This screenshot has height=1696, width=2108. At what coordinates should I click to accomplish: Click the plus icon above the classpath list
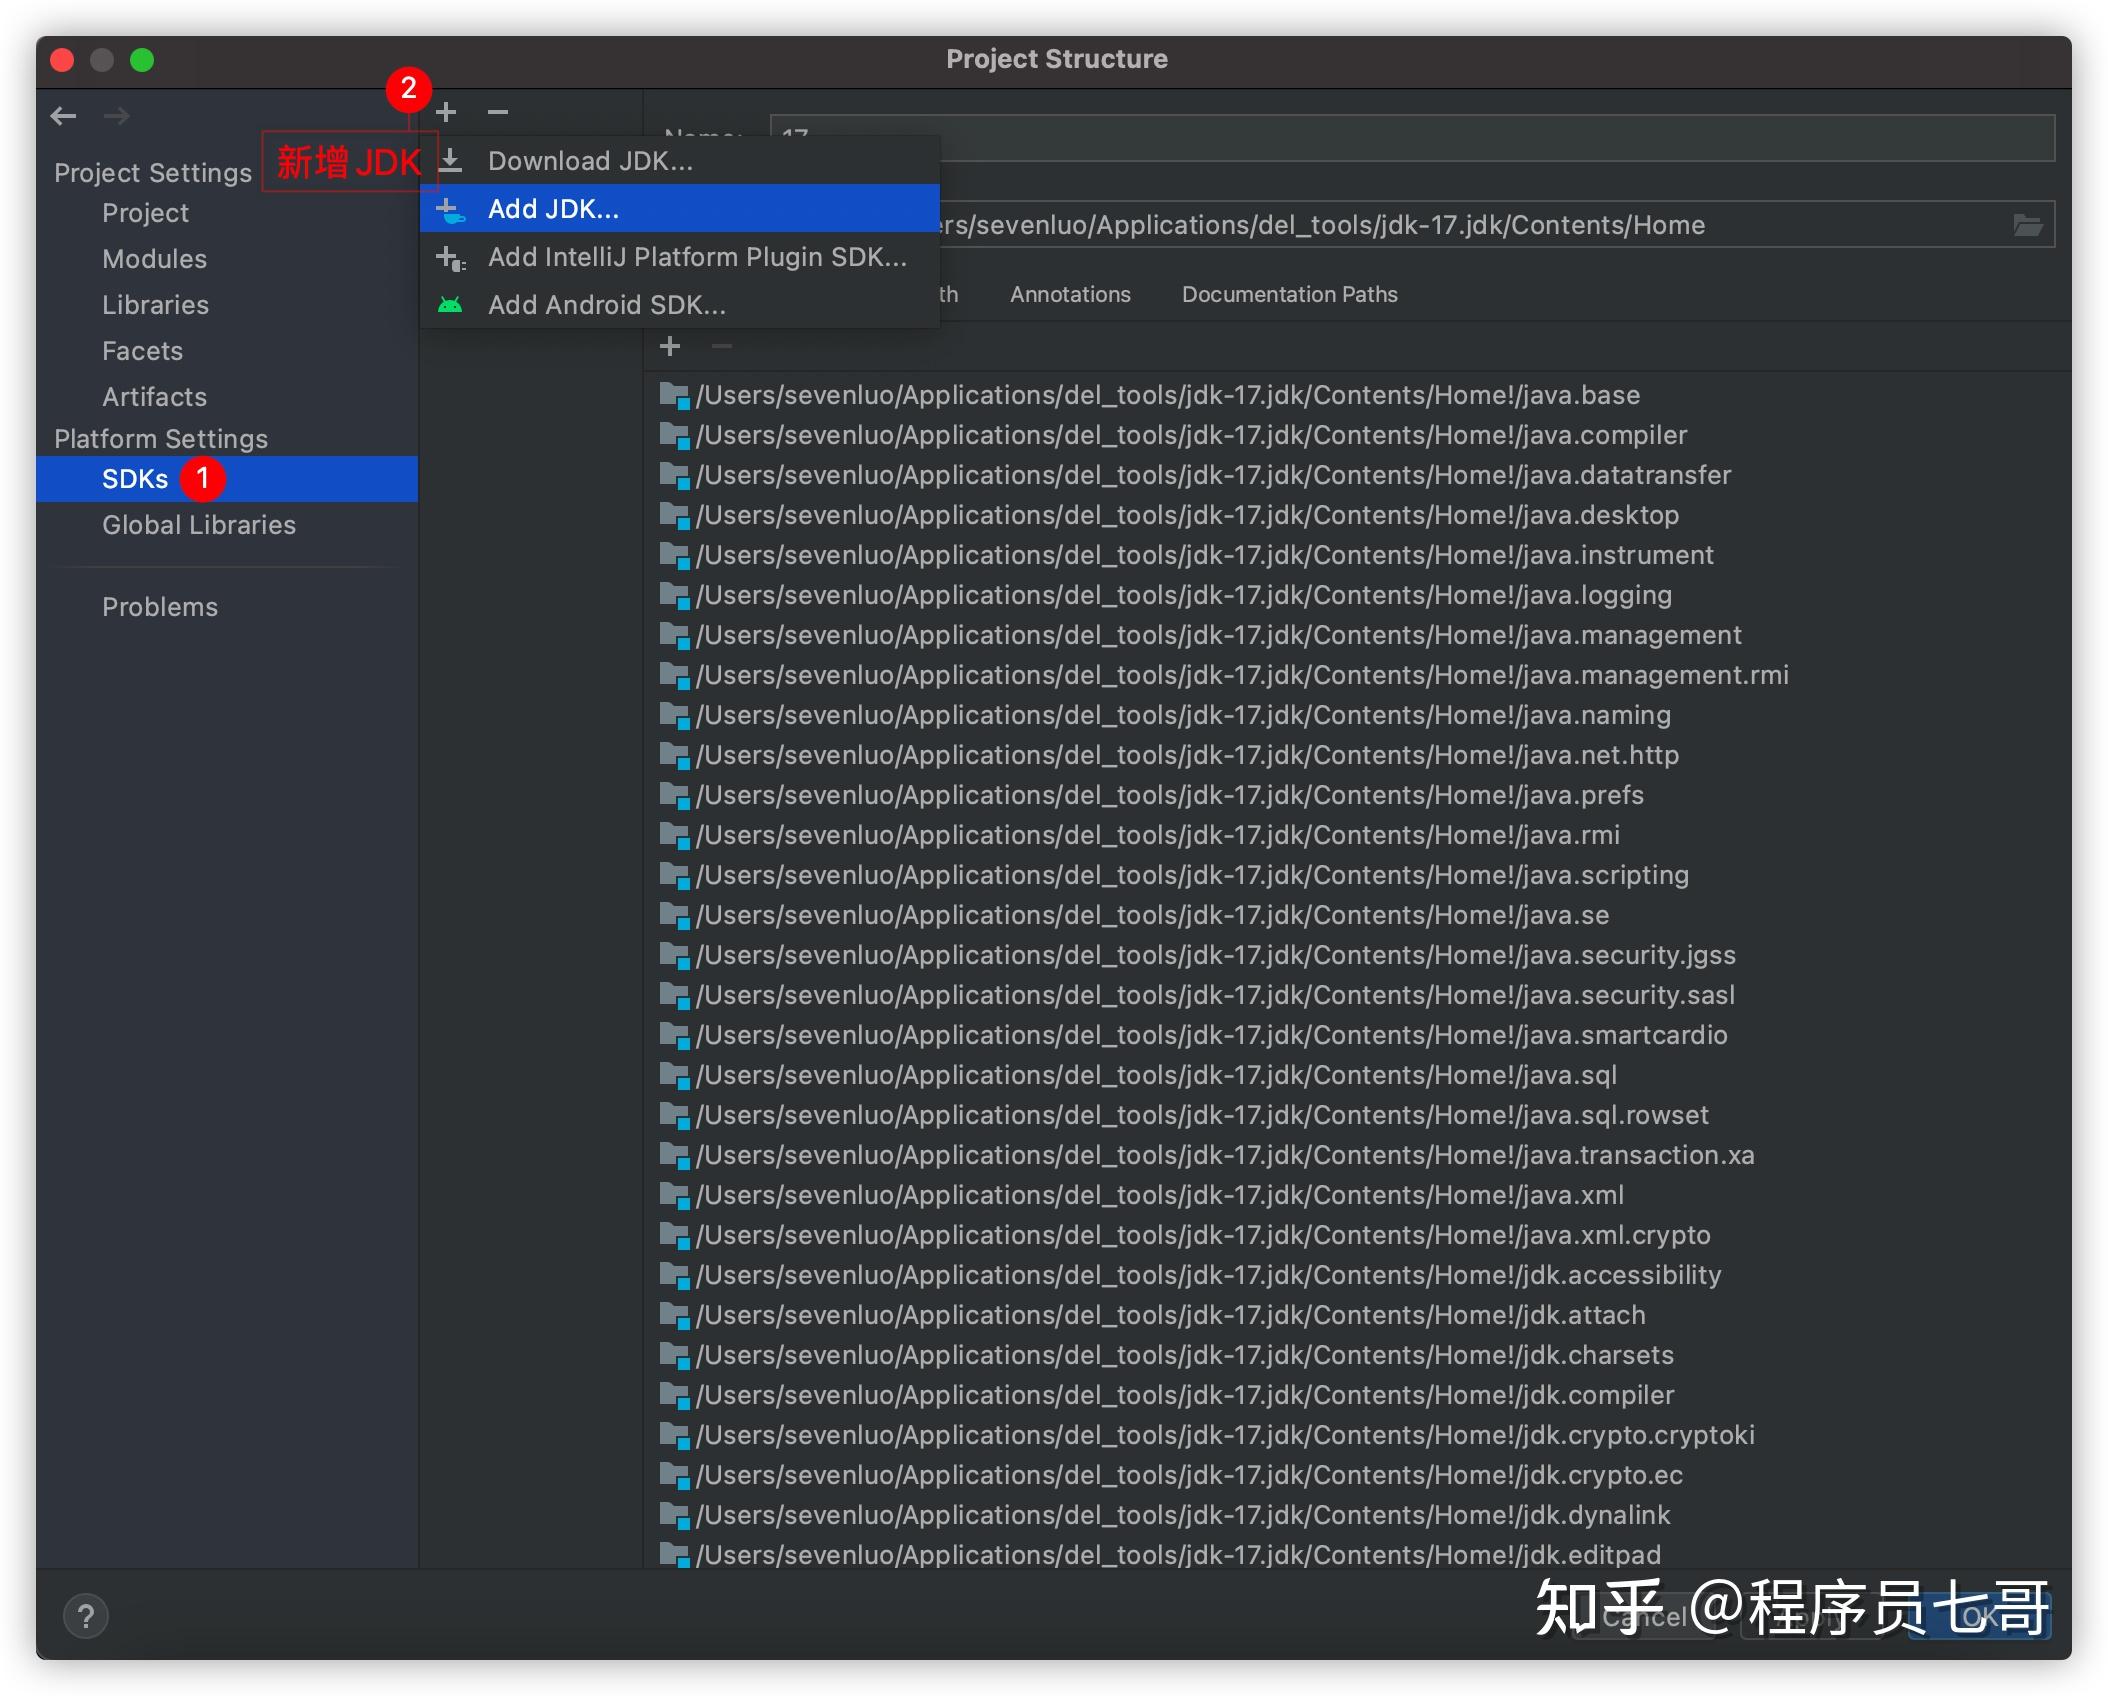pyautogui.click(x=669, y=346)
